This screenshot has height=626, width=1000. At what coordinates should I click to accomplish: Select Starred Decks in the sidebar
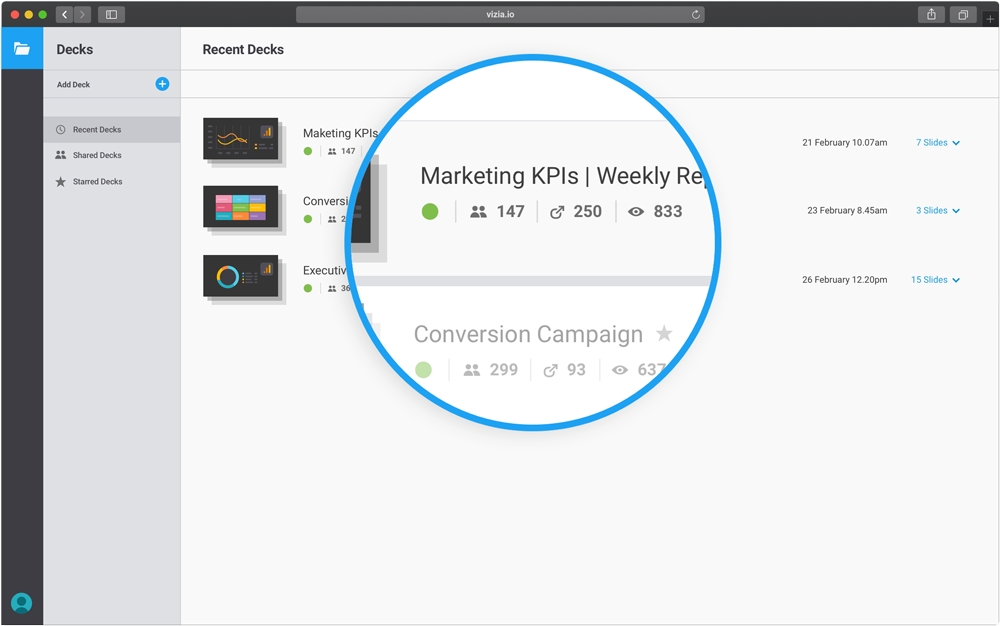tap(97, 182)
